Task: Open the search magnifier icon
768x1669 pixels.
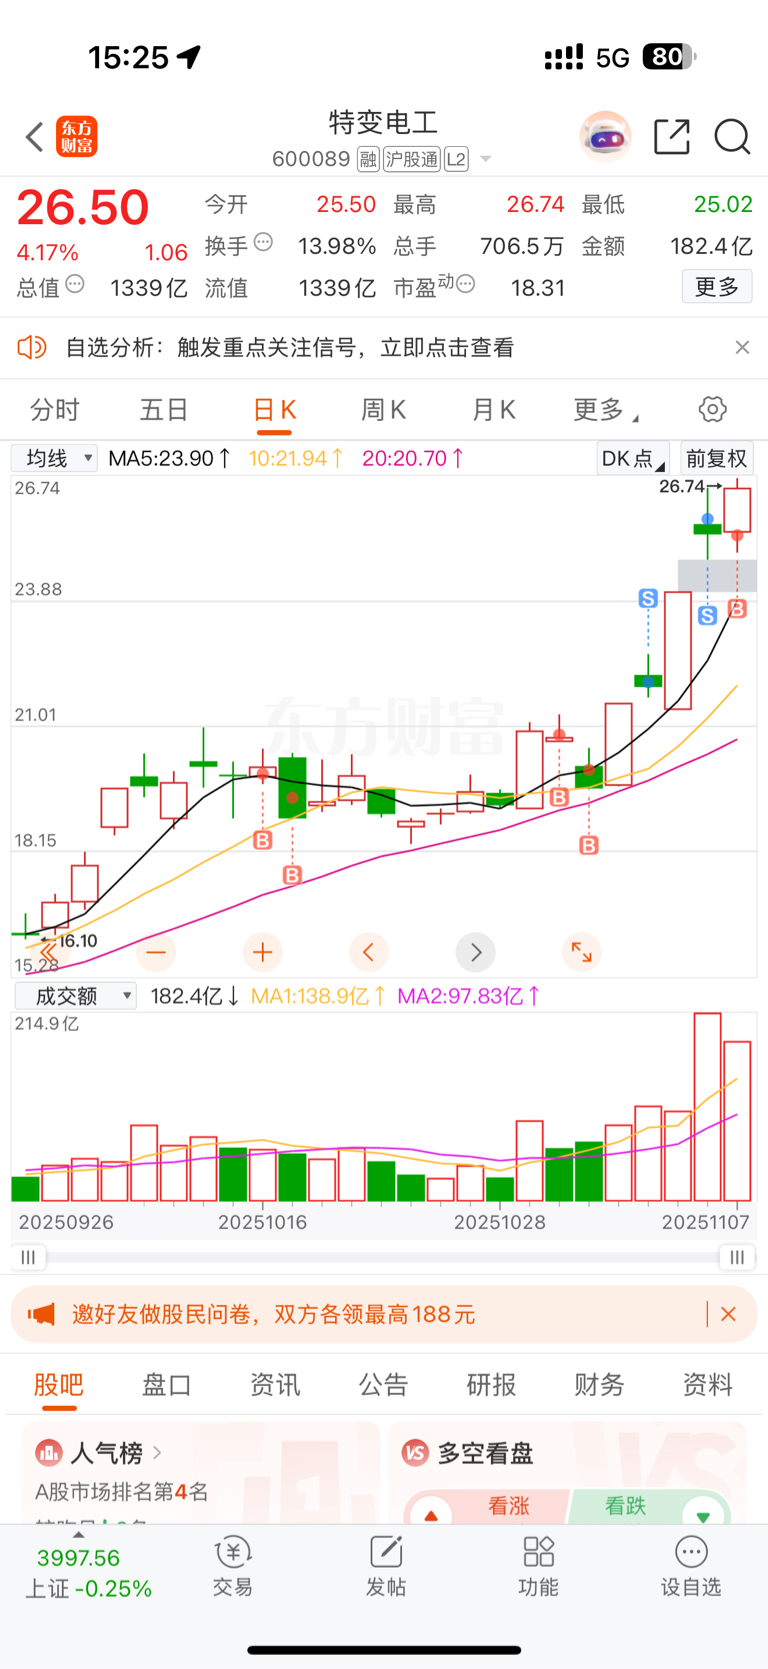Action: pyautogui.click(x=732, y=137)
